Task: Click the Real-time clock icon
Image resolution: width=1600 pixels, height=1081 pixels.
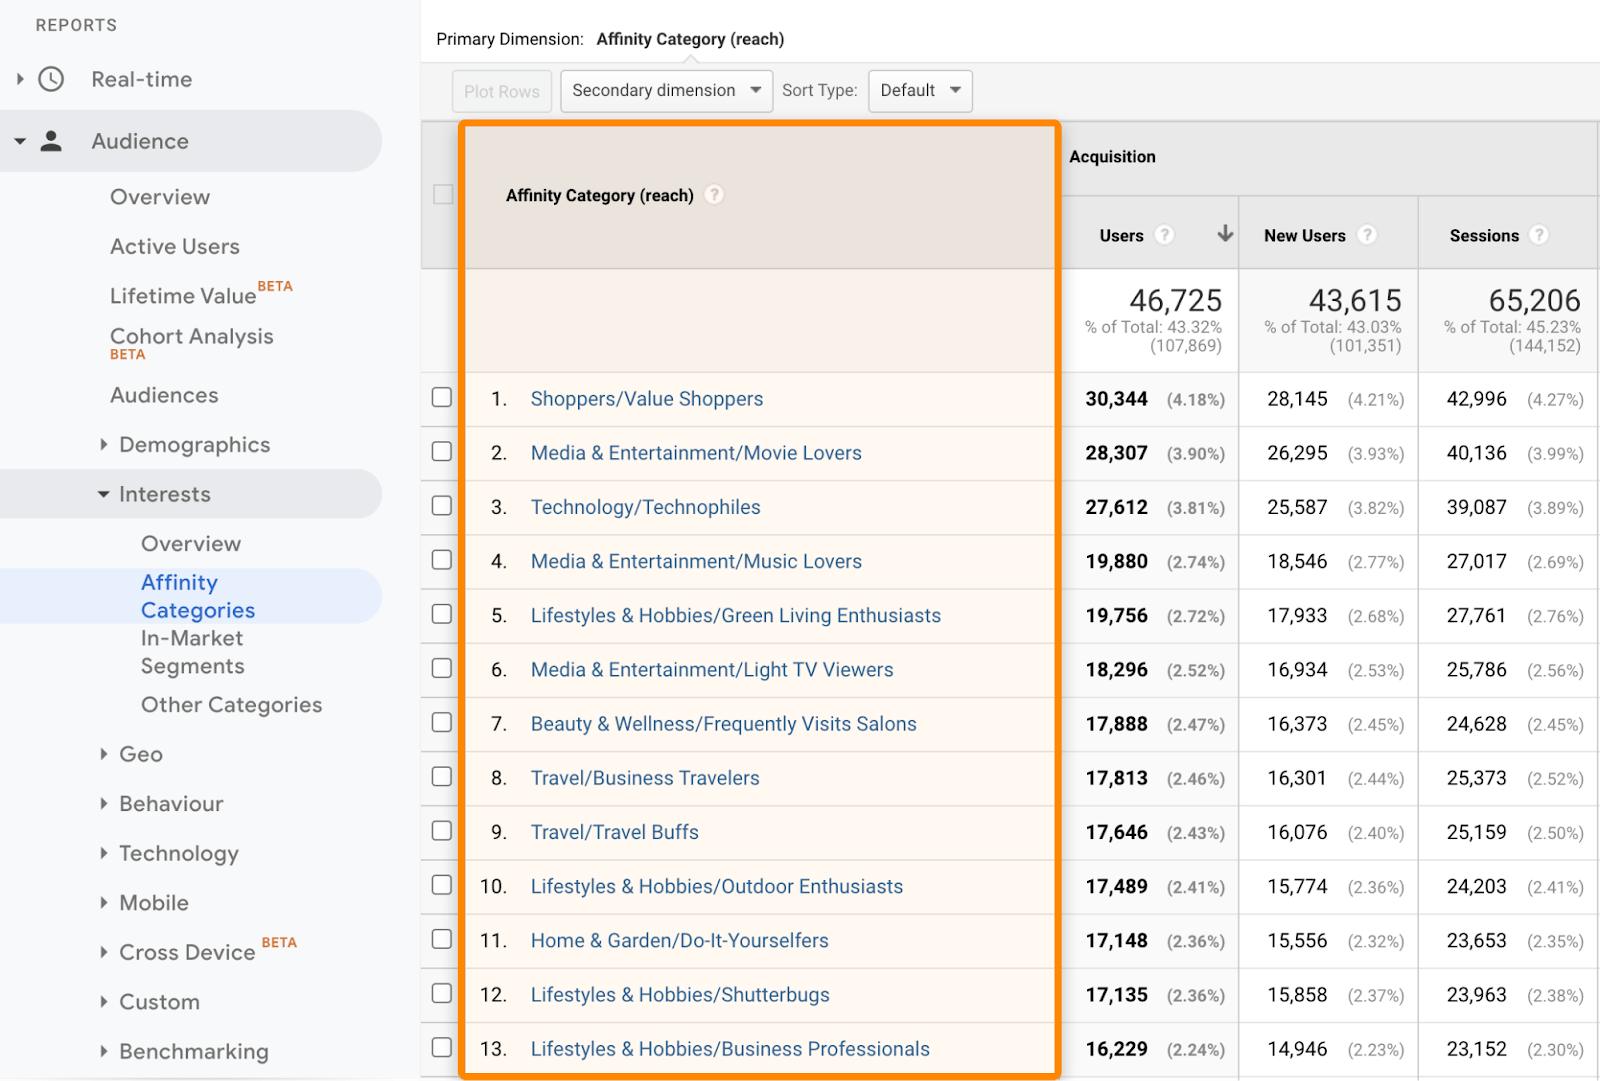Action: pyautogui.click(x=50, y=78)
